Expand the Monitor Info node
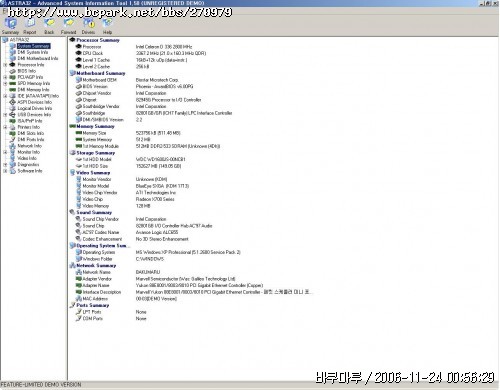The width and height of the screenshot is (500, 390). tap(5, 152)
